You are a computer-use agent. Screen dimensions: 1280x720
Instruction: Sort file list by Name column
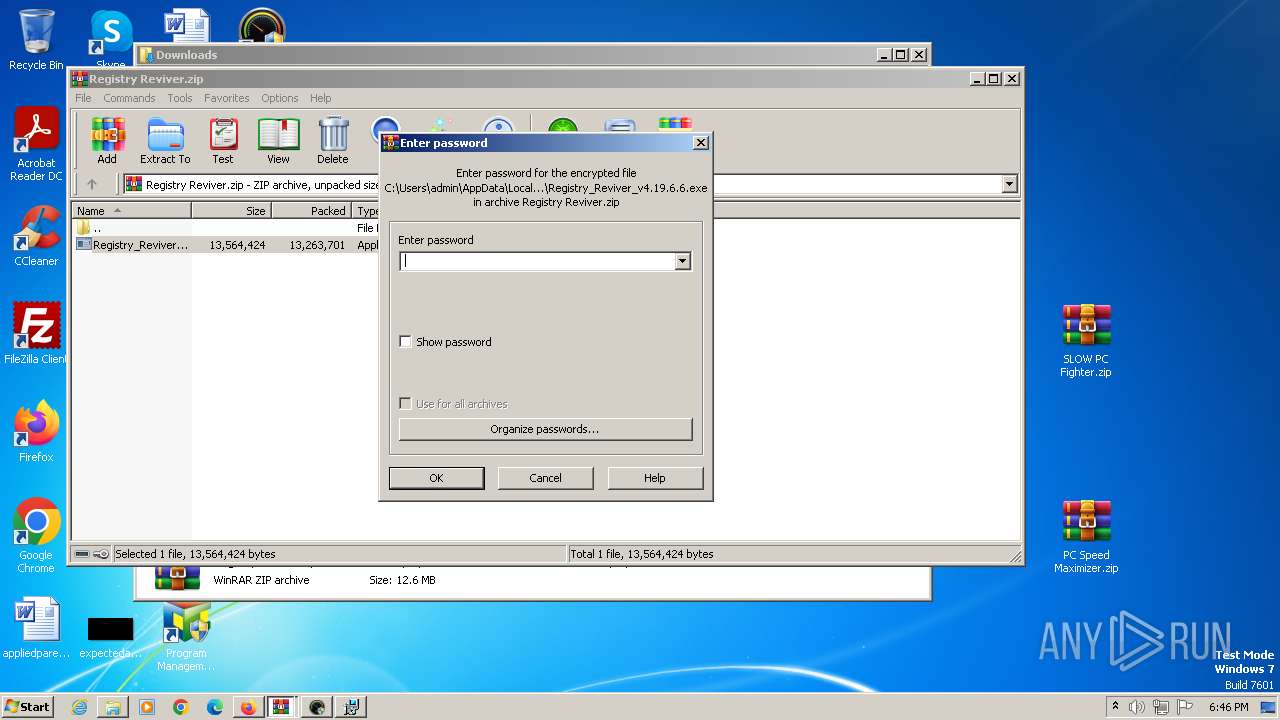tap(132, 211)
